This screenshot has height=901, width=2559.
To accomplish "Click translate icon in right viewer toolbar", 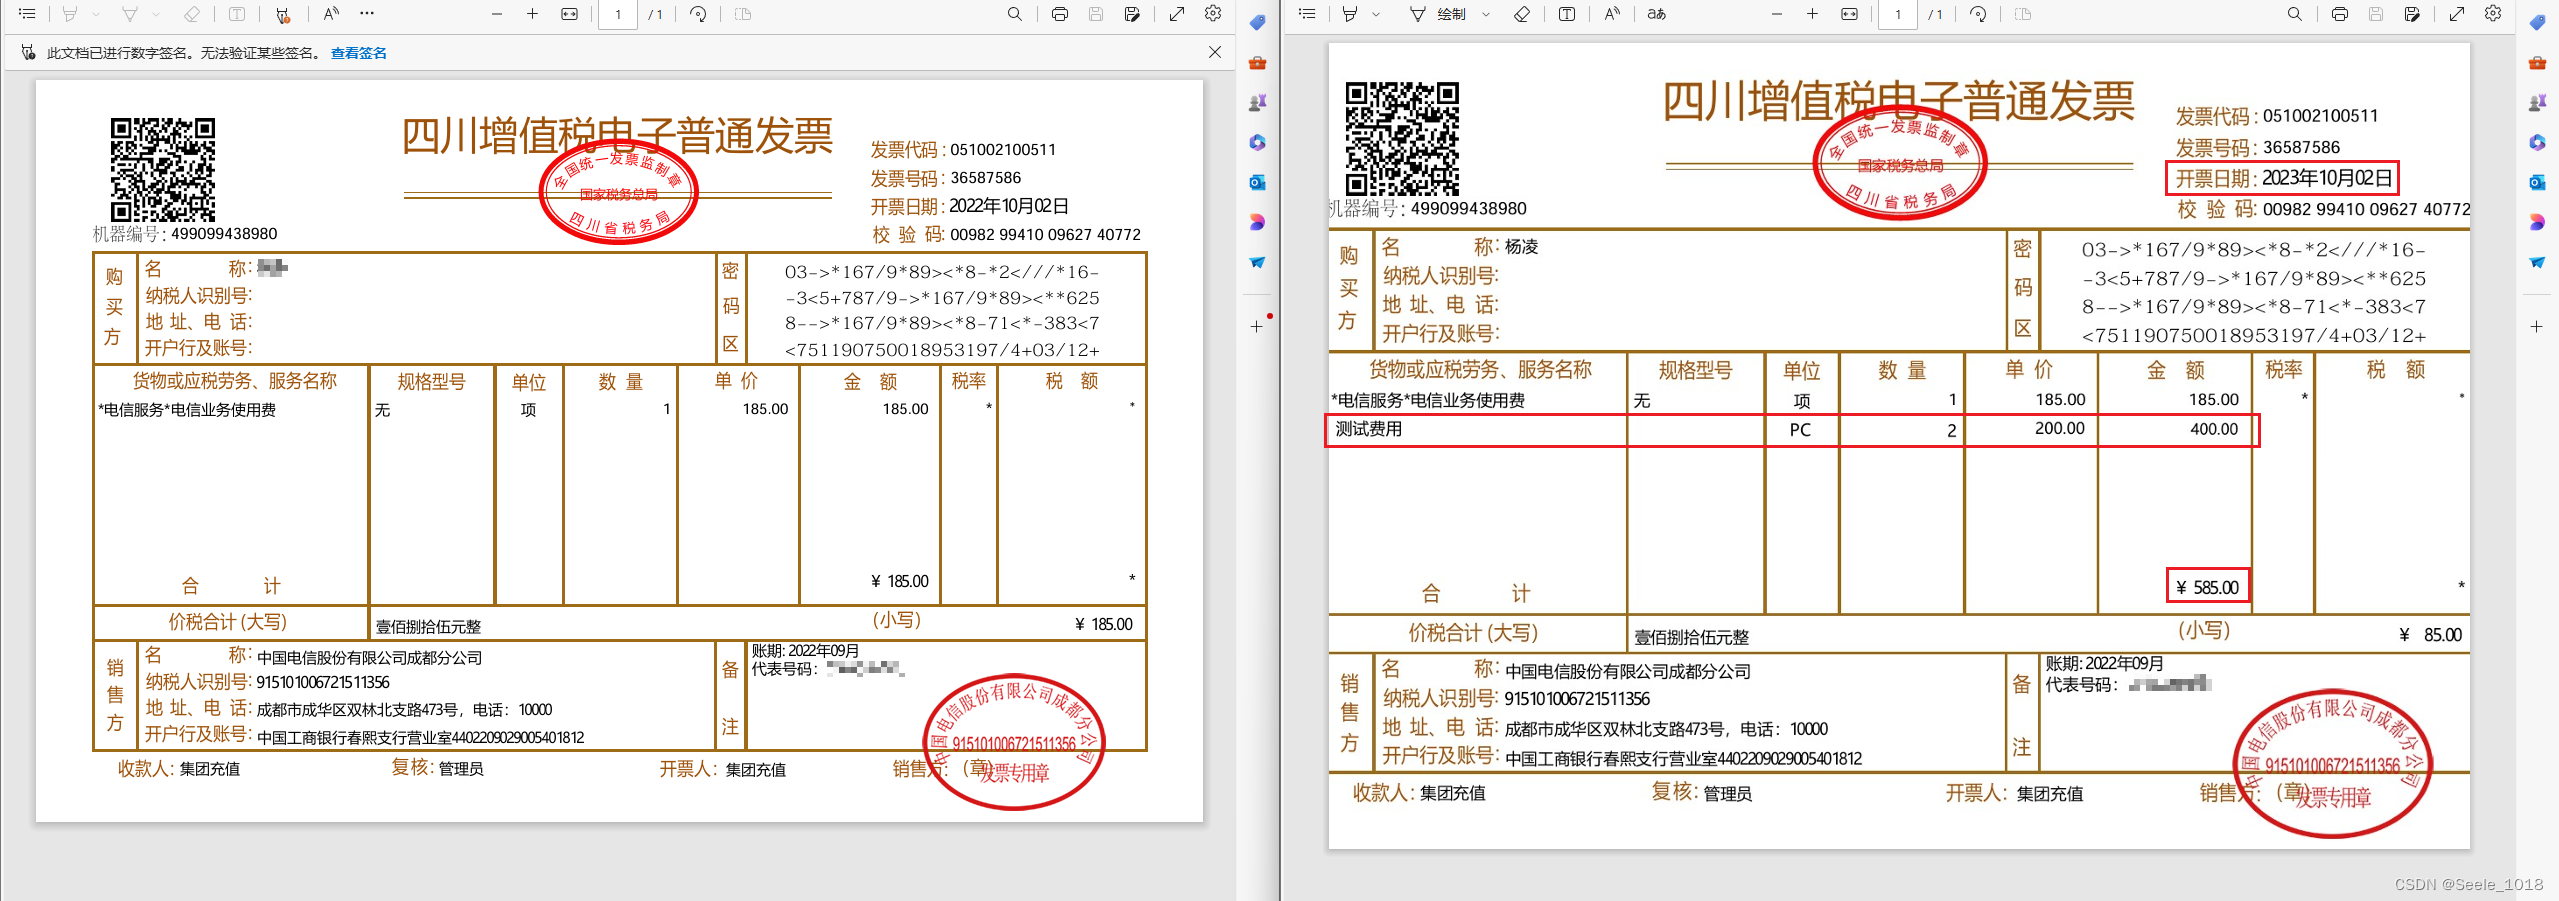I will [x=1657, y=14].
